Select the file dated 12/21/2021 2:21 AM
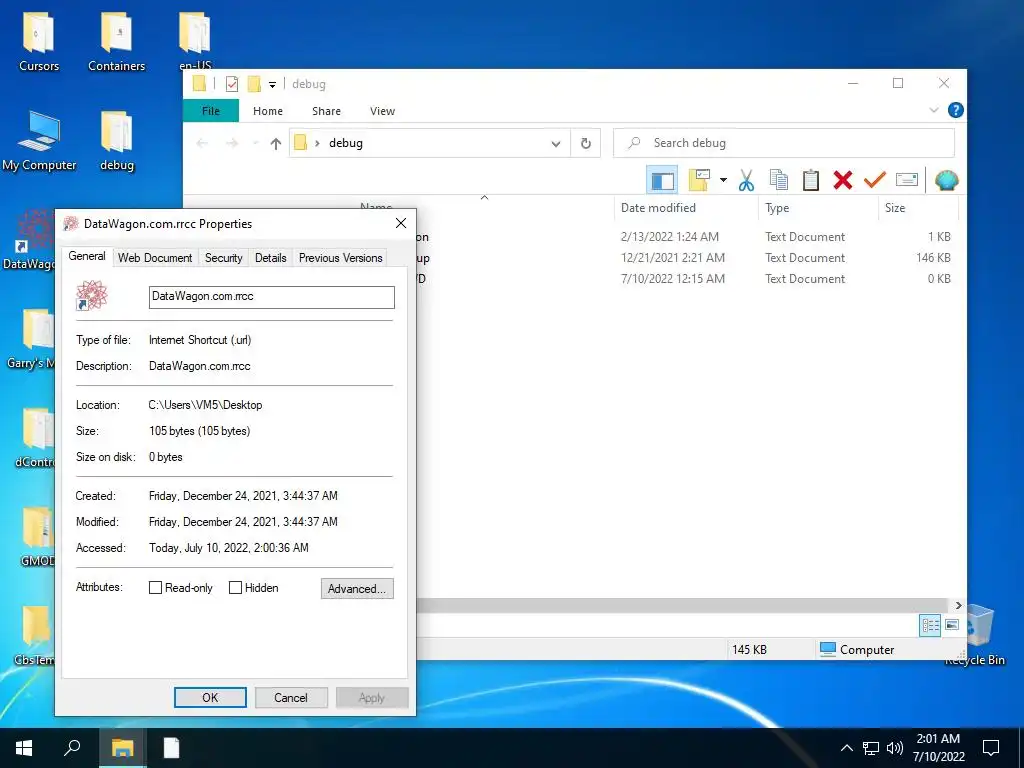The image size is (1024, 768). coord(686,257)
